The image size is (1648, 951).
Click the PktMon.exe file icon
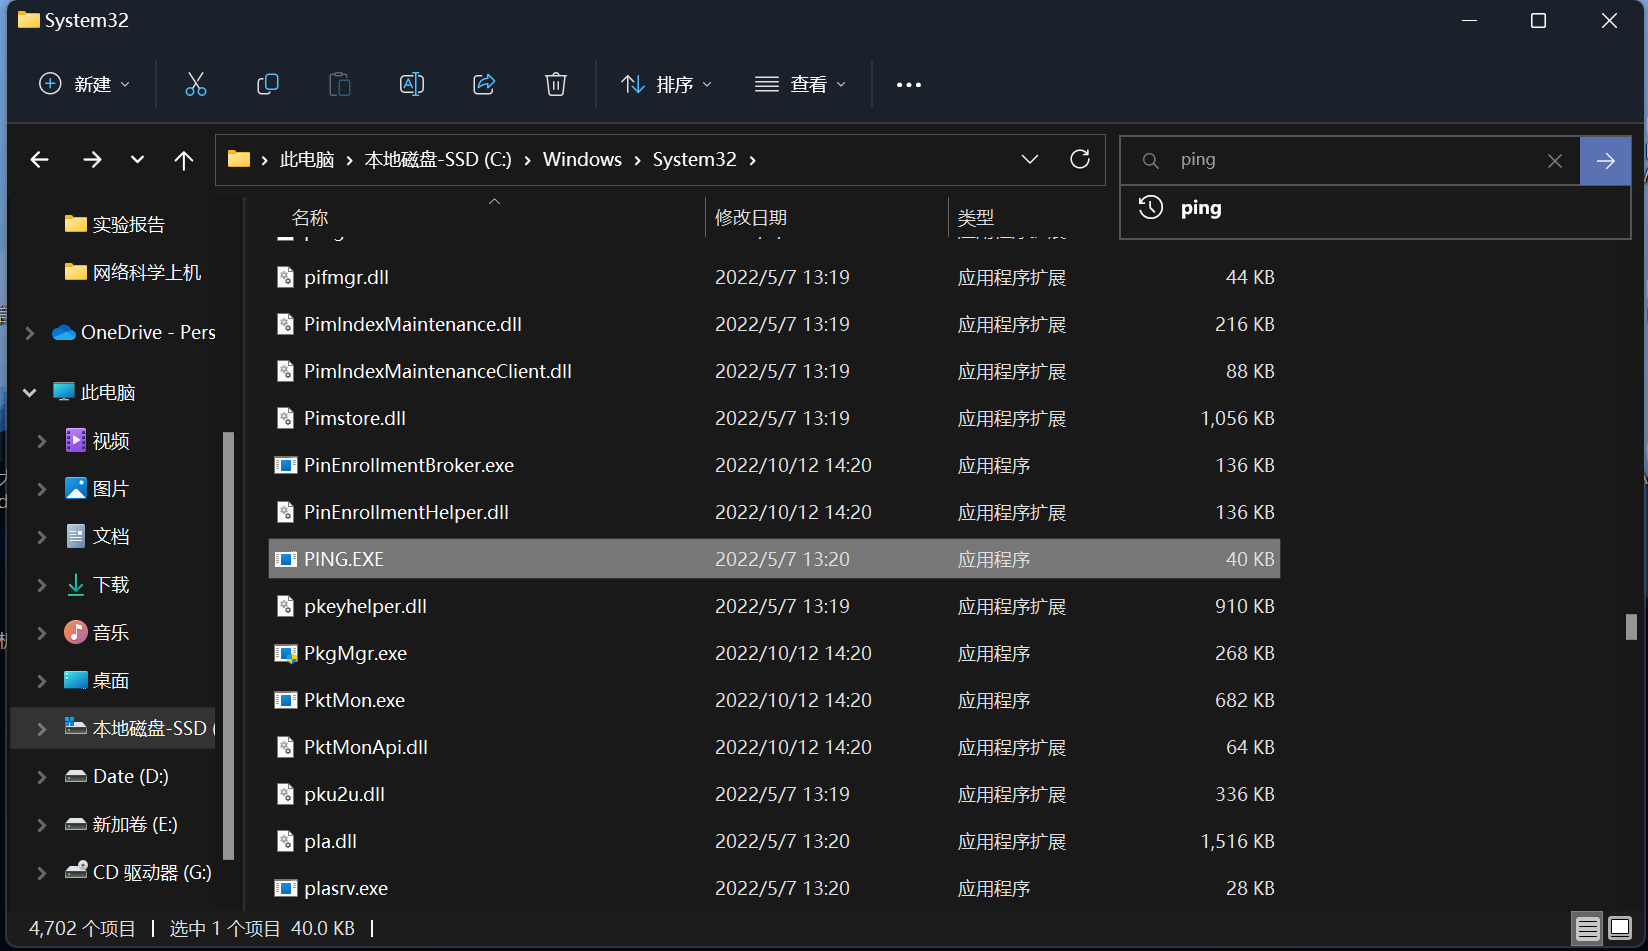[286, 700]
